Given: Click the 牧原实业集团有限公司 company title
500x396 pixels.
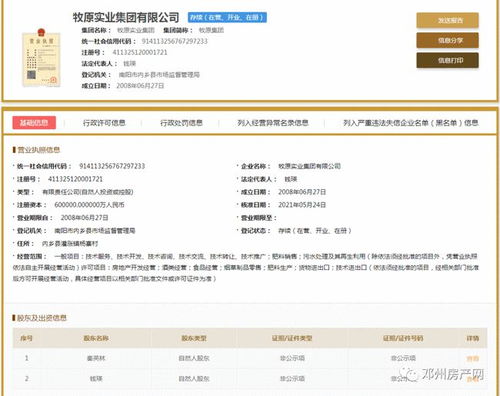Looking at the screenshot, I should 126,17.
